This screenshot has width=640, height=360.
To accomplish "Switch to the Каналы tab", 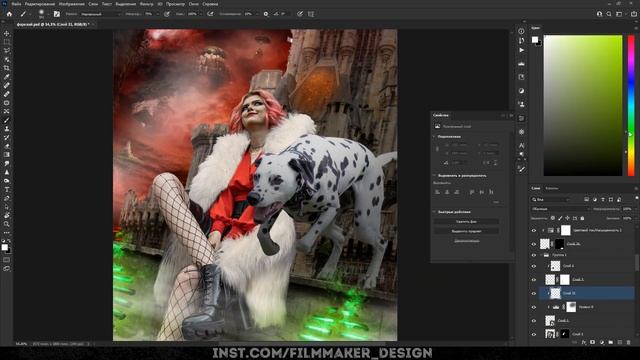I will click(x=552, y=188).
